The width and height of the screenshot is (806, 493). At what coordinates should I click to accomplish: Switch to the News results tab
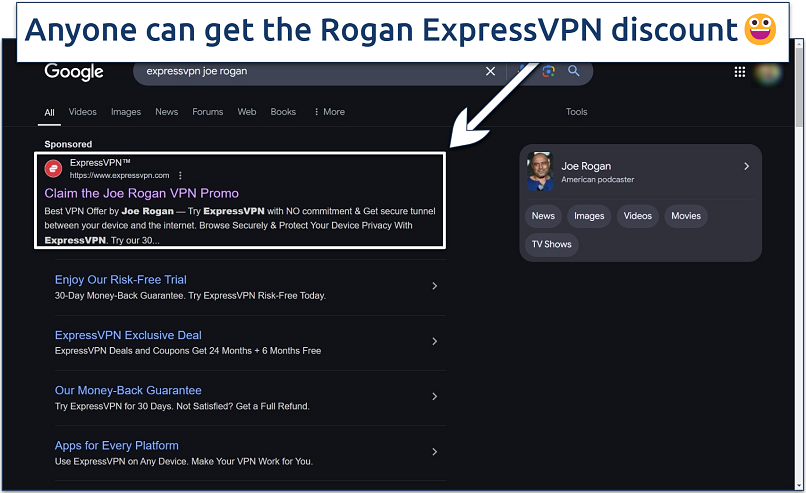pos(166,112)
